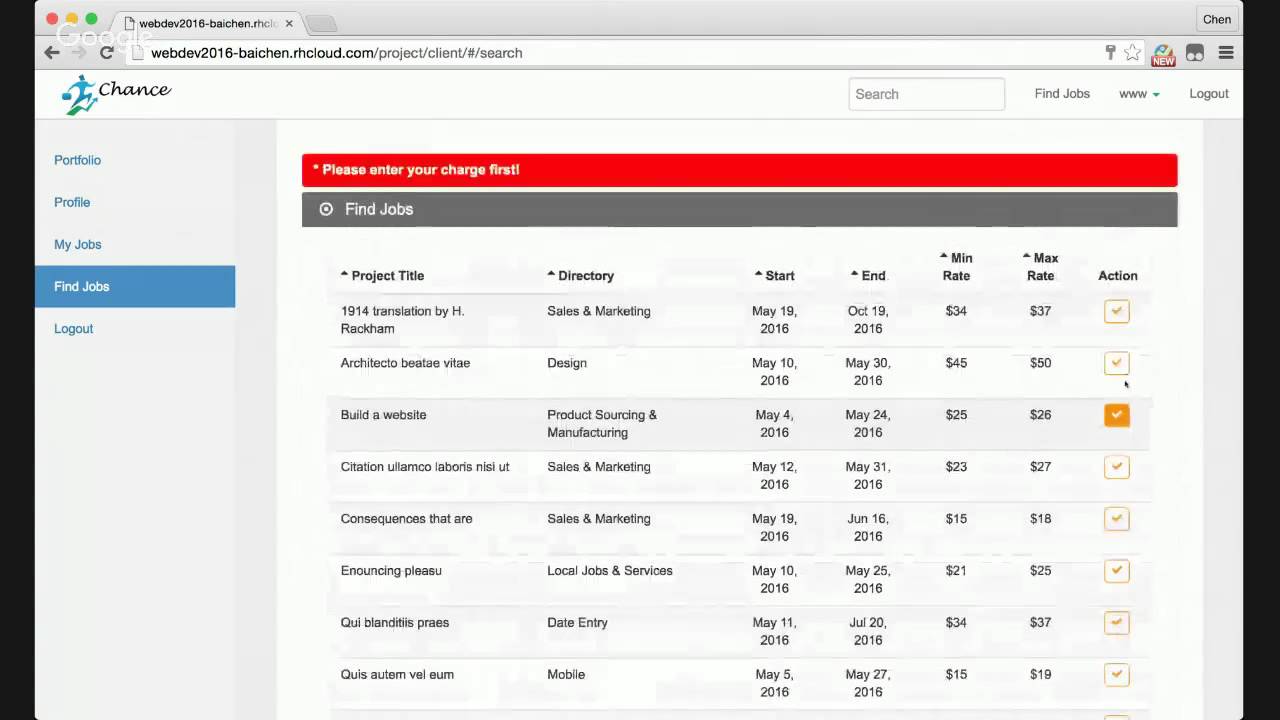1280x720 pixels.
Task: Click "Product Sourcing & Manufacturing" directory cell
Action: pos(602,424)
